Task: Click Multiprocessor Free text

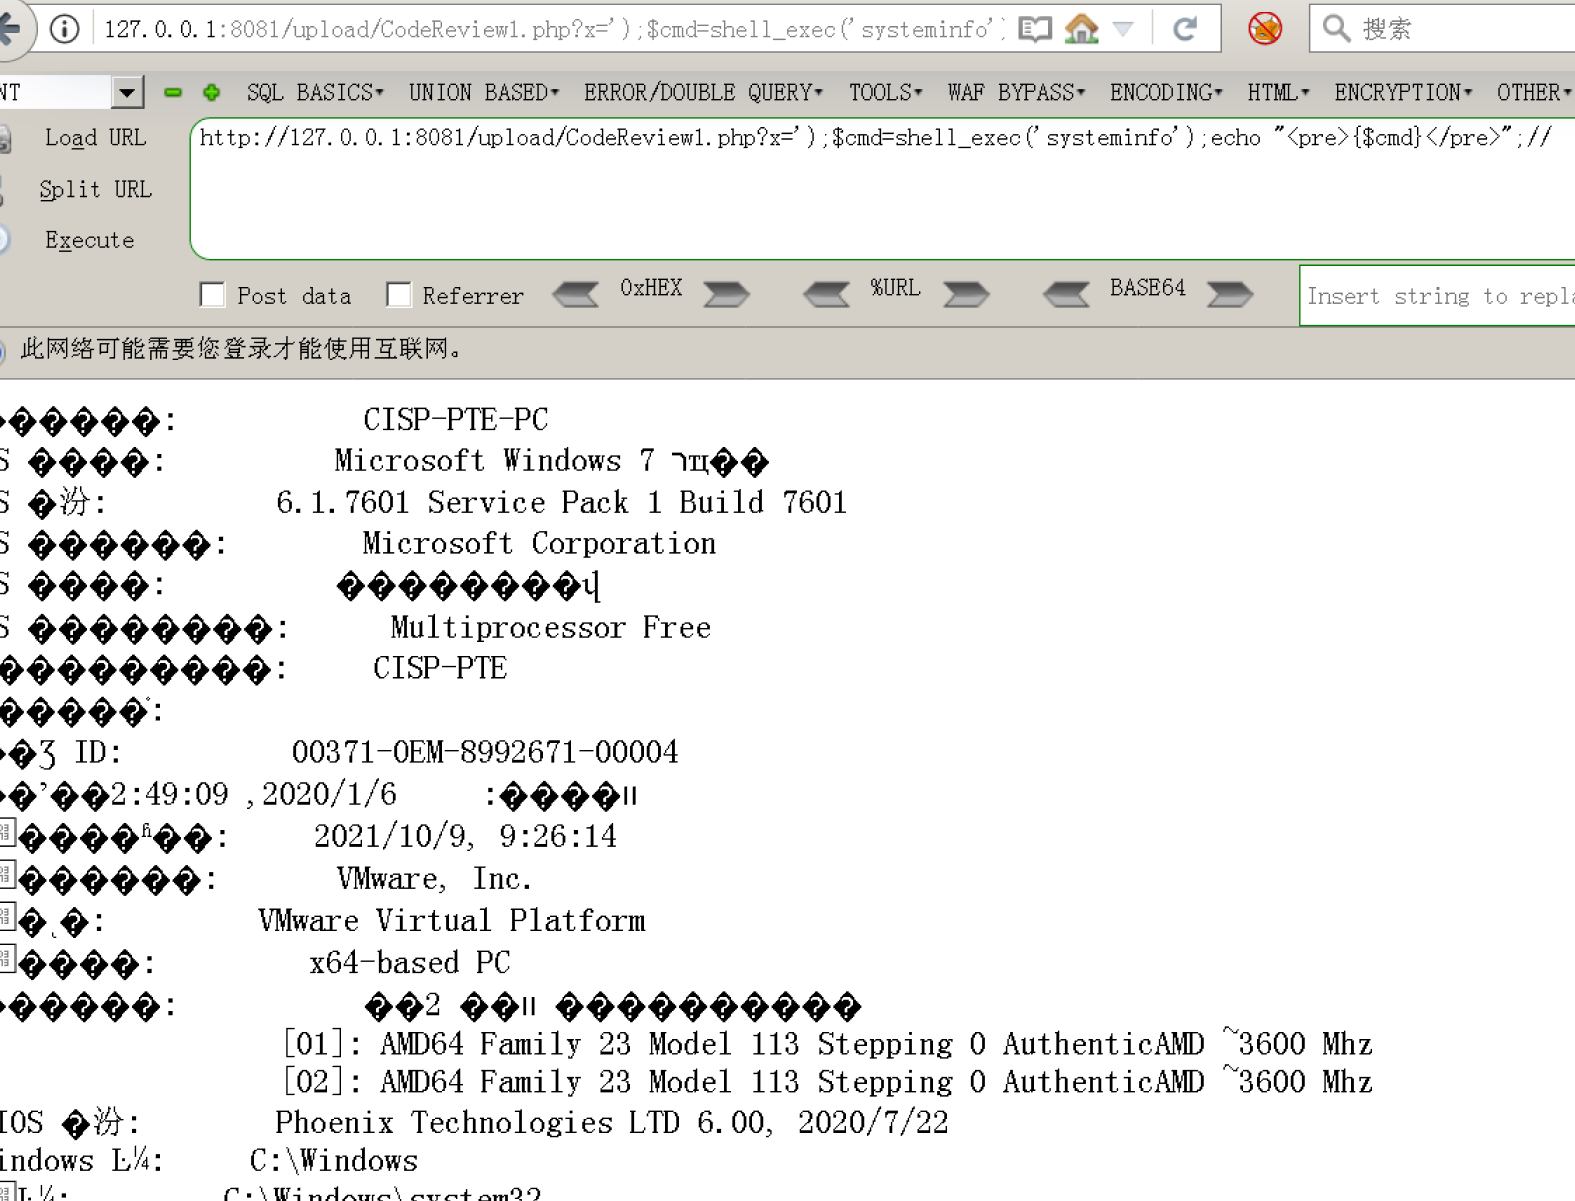Action: 550,627
